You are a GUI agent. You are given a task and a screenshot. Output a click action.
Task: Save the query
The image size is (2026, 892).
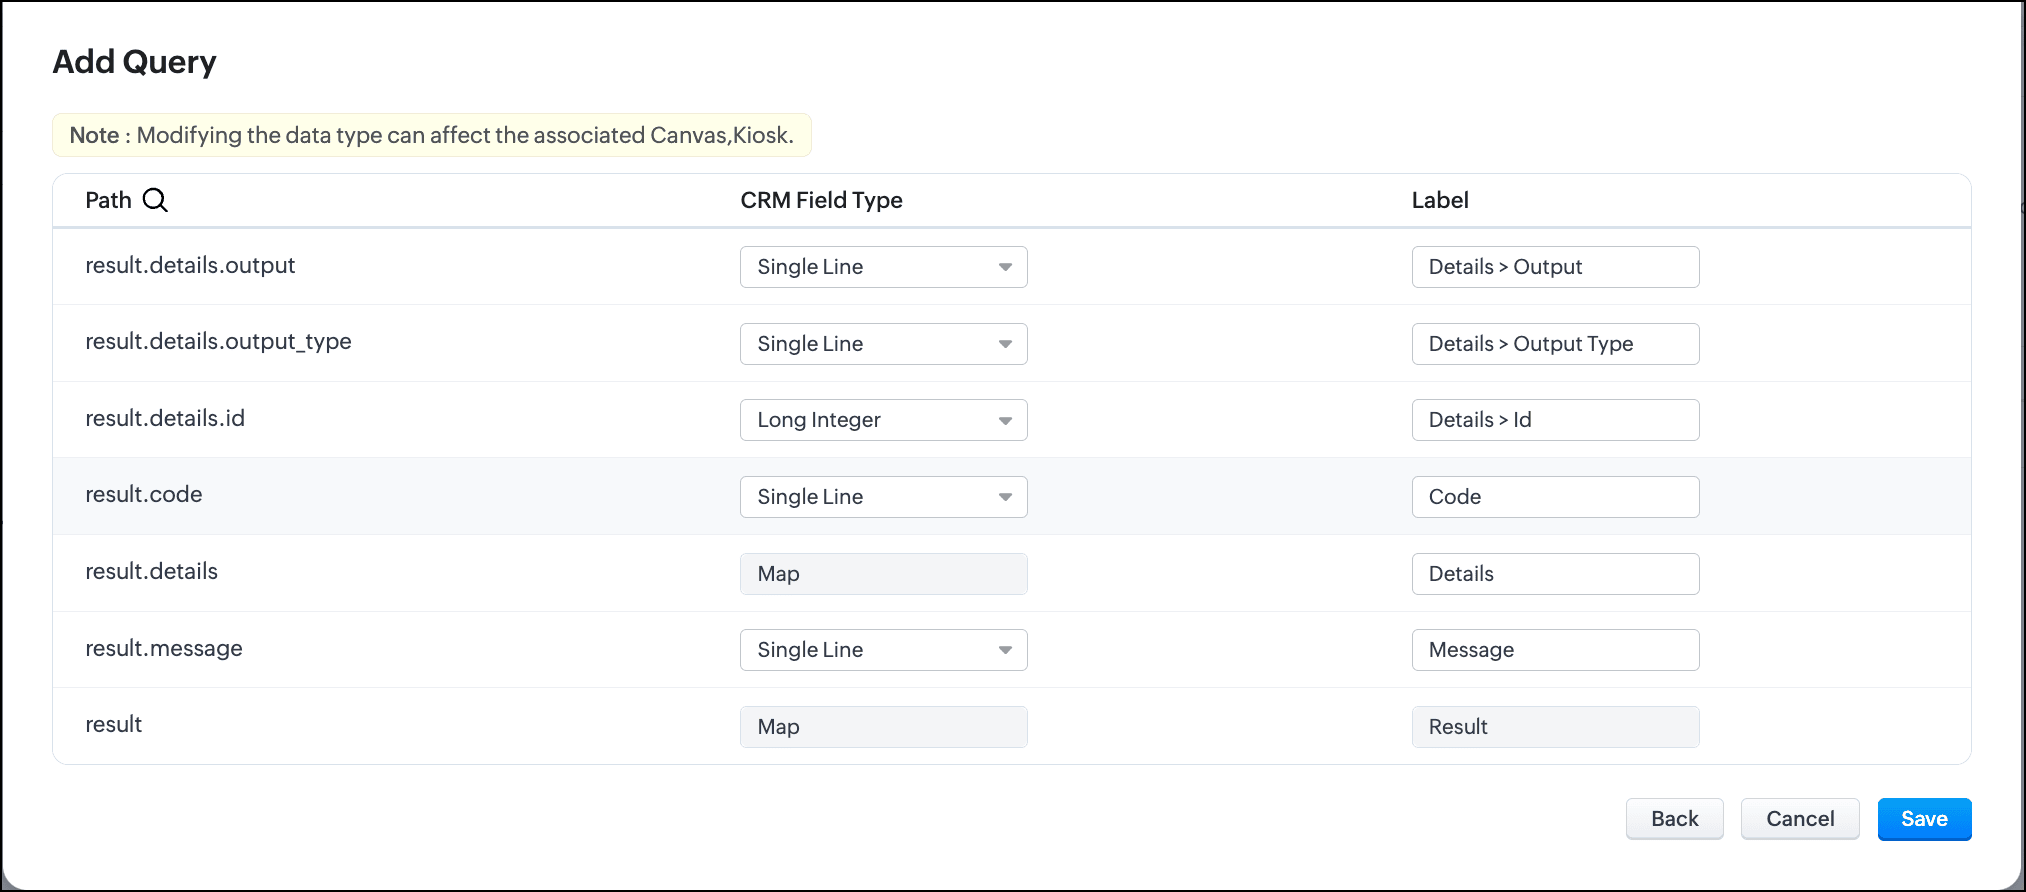[1924, 819]
